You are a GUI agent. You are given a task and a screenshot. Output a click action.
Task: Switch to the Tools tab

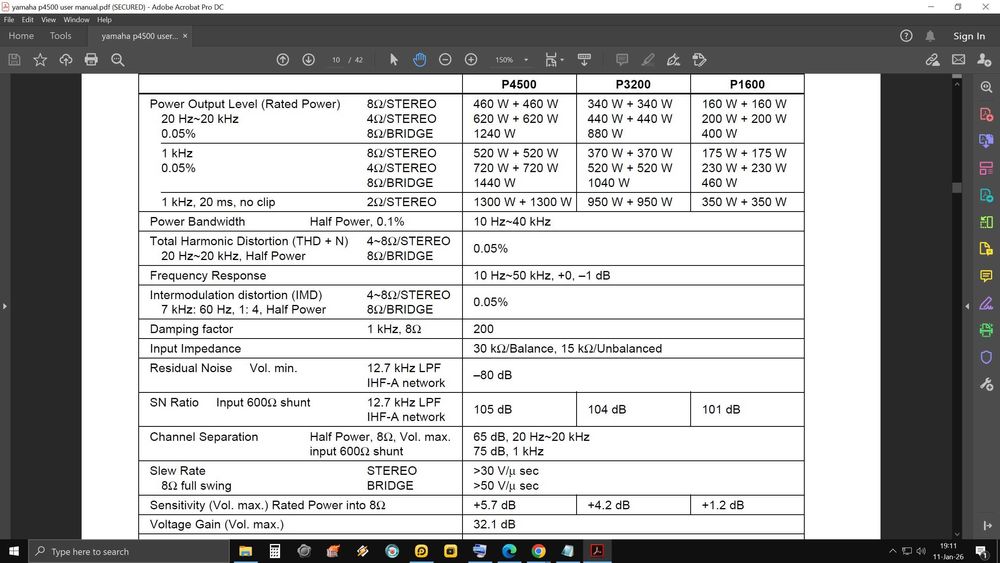click(x=61, y=36)
